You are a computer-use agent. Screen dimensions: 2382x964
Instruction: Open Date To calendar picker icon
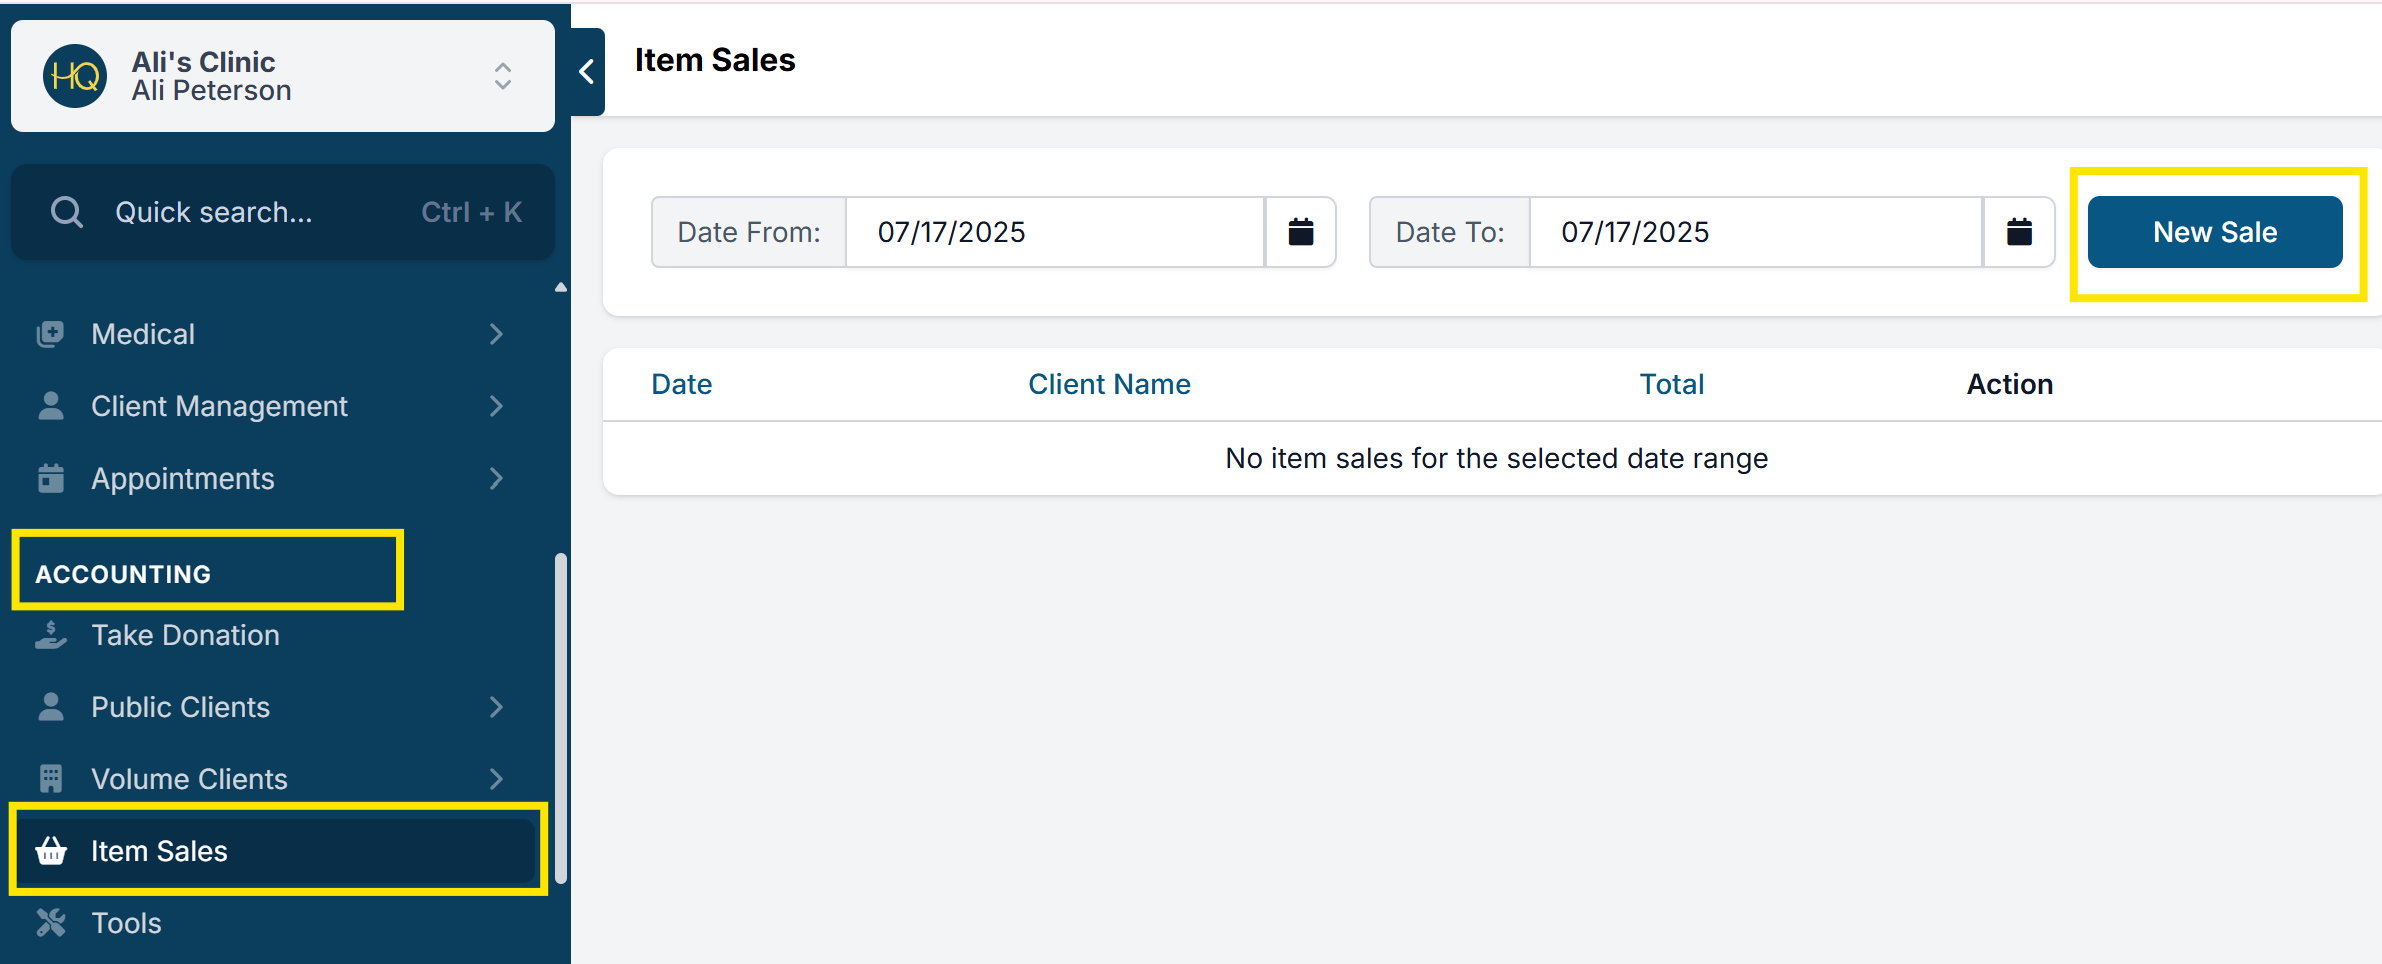[2019, 232]
